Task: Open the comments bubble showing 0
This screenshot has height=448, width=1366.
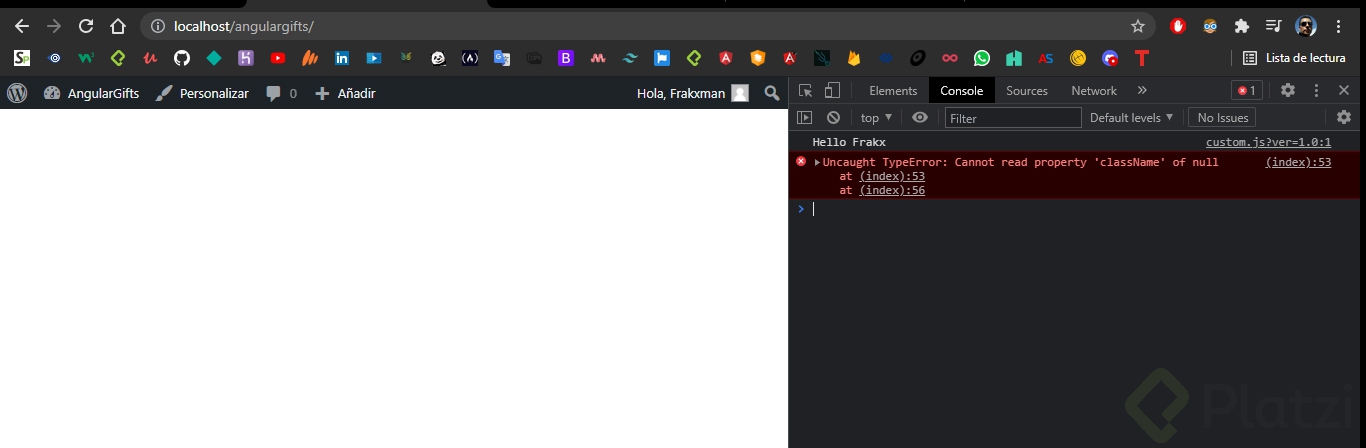Action: 281,93
